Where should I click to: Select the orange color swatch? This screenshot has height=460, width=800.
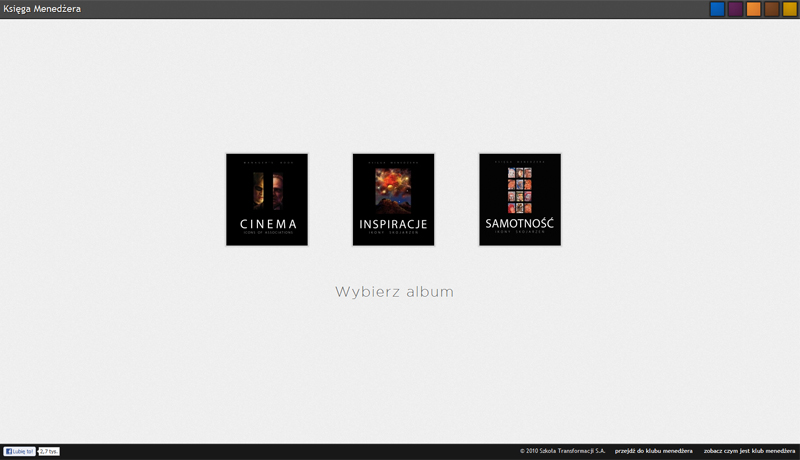(754, 9)
